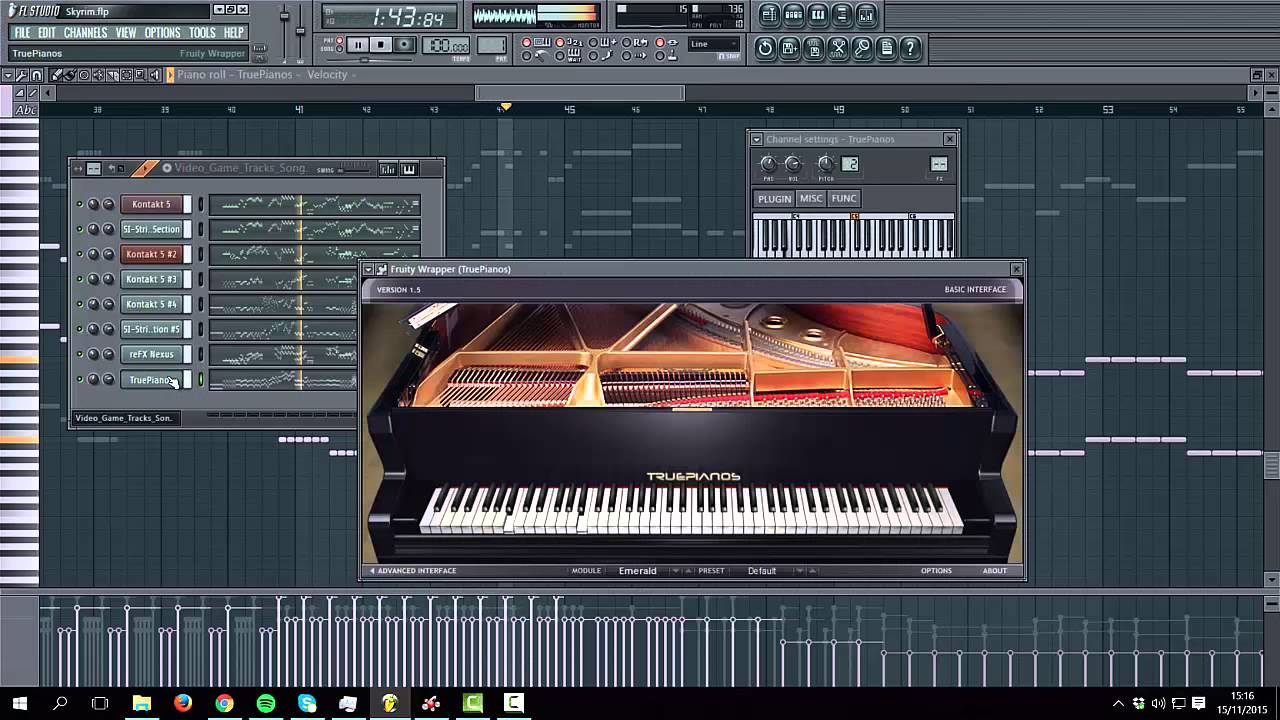The image size is (1280, 720).
Task: Open the OPTIONS menu
Action: click(162, 33)
